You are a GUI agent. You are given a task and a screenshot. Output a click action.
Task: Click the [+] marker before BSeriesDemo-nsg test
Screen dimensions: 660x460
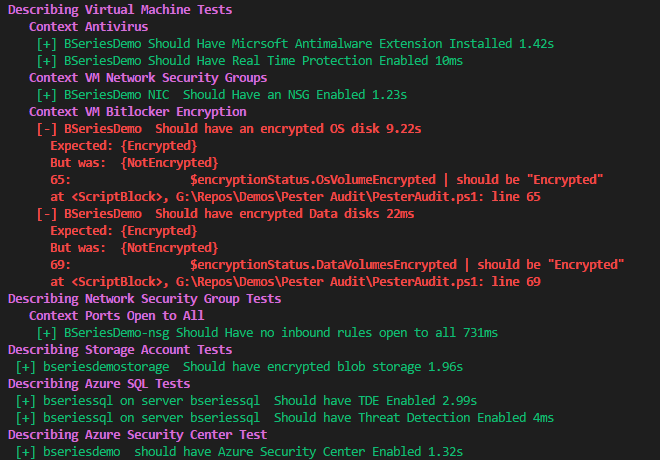47,333
